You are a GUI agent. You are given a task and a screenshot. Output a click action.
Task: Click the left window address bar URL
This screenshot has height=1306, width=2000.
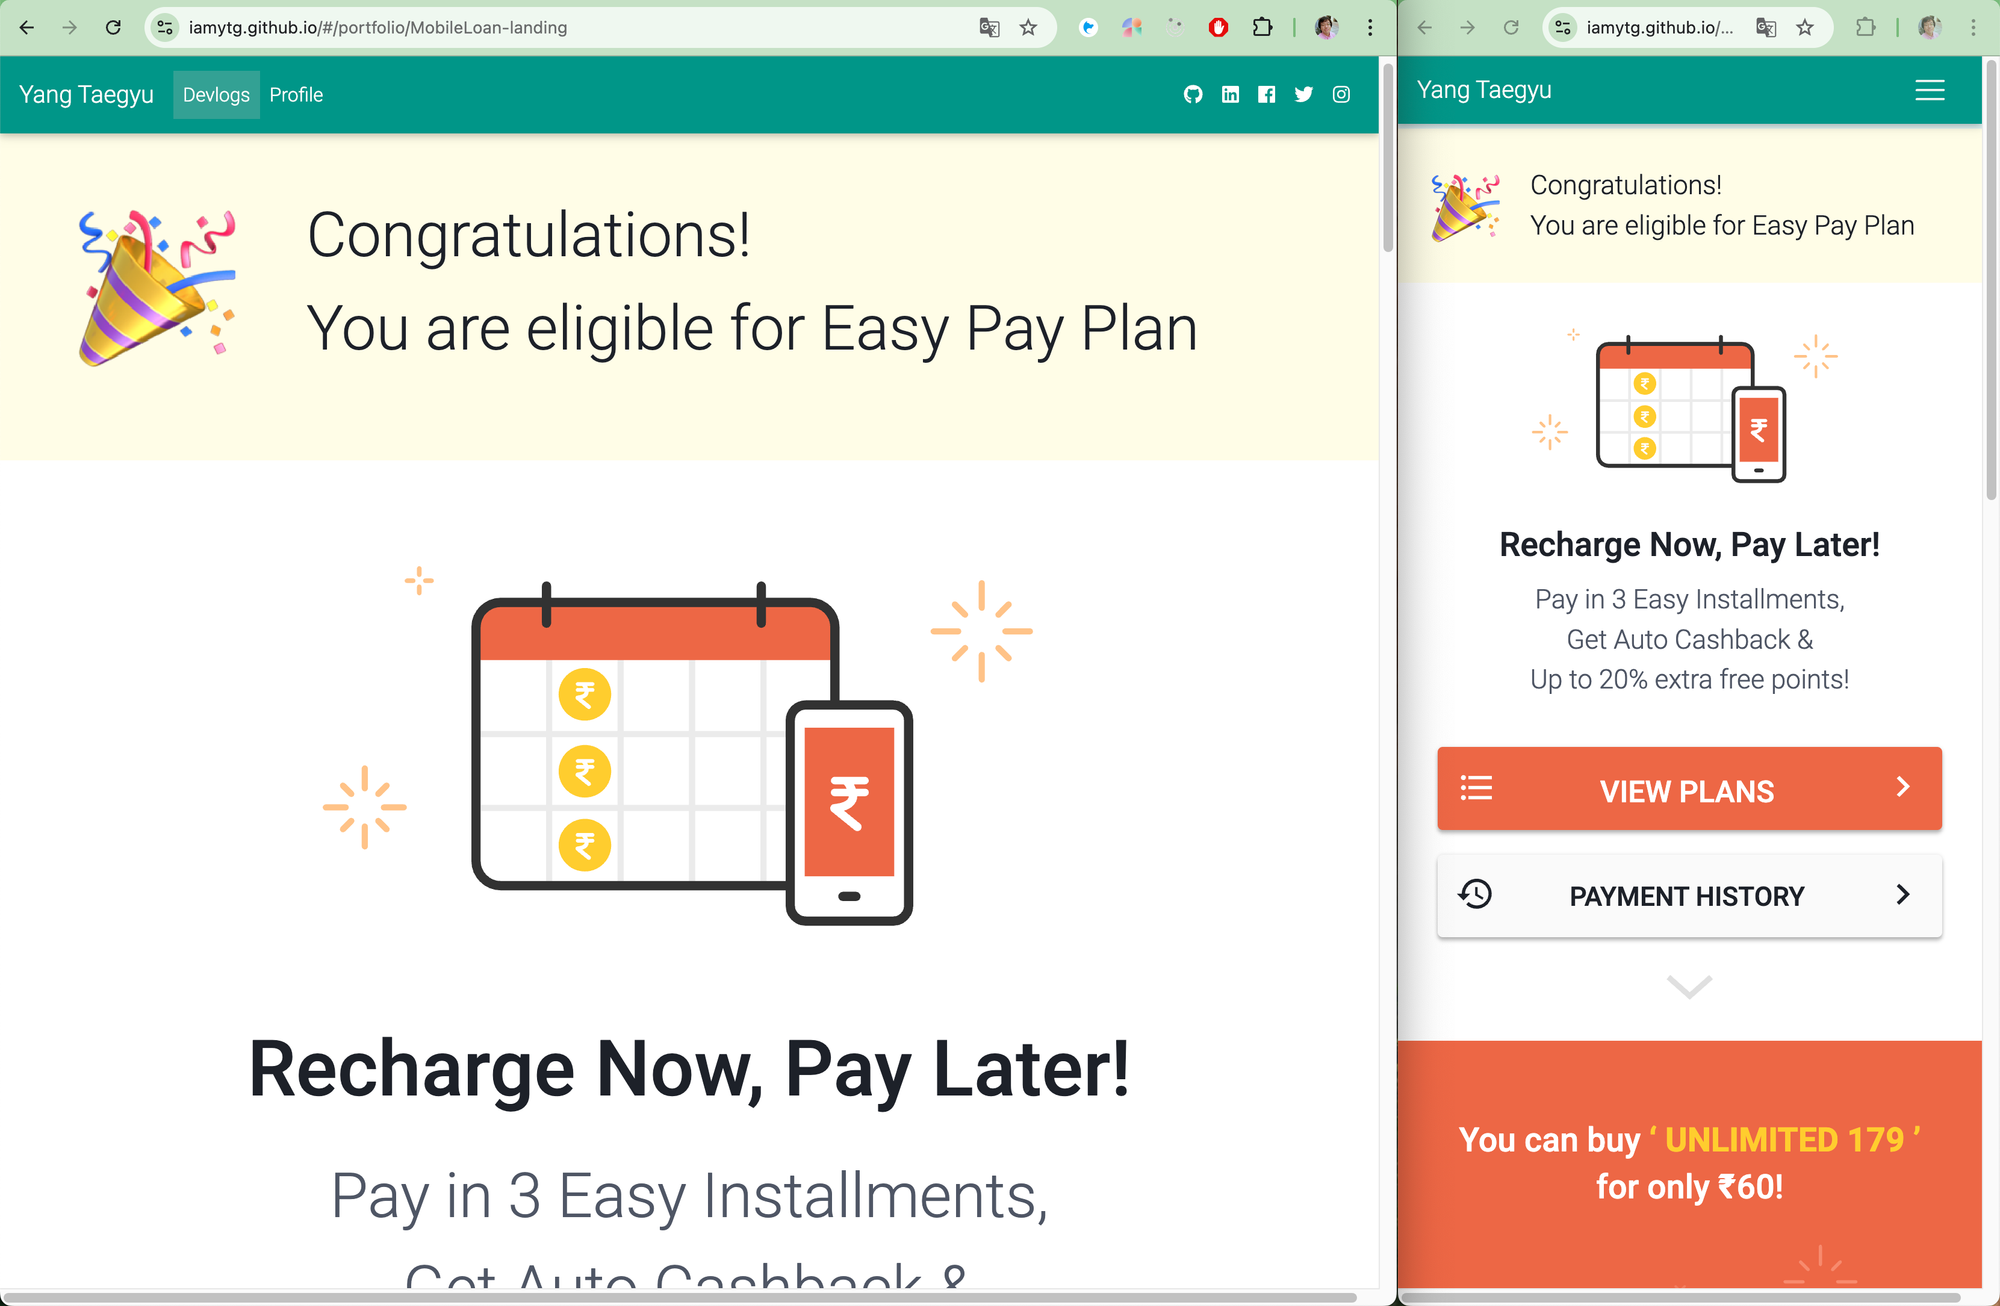(x=378, y=28)
